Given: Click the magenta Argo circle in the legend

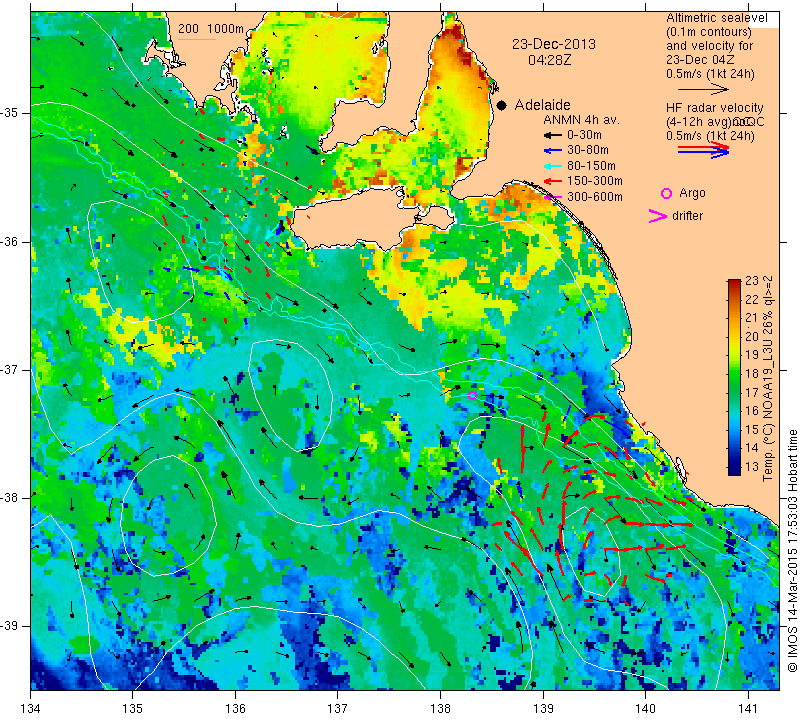Looking at the screenshot, I should 666,193.
